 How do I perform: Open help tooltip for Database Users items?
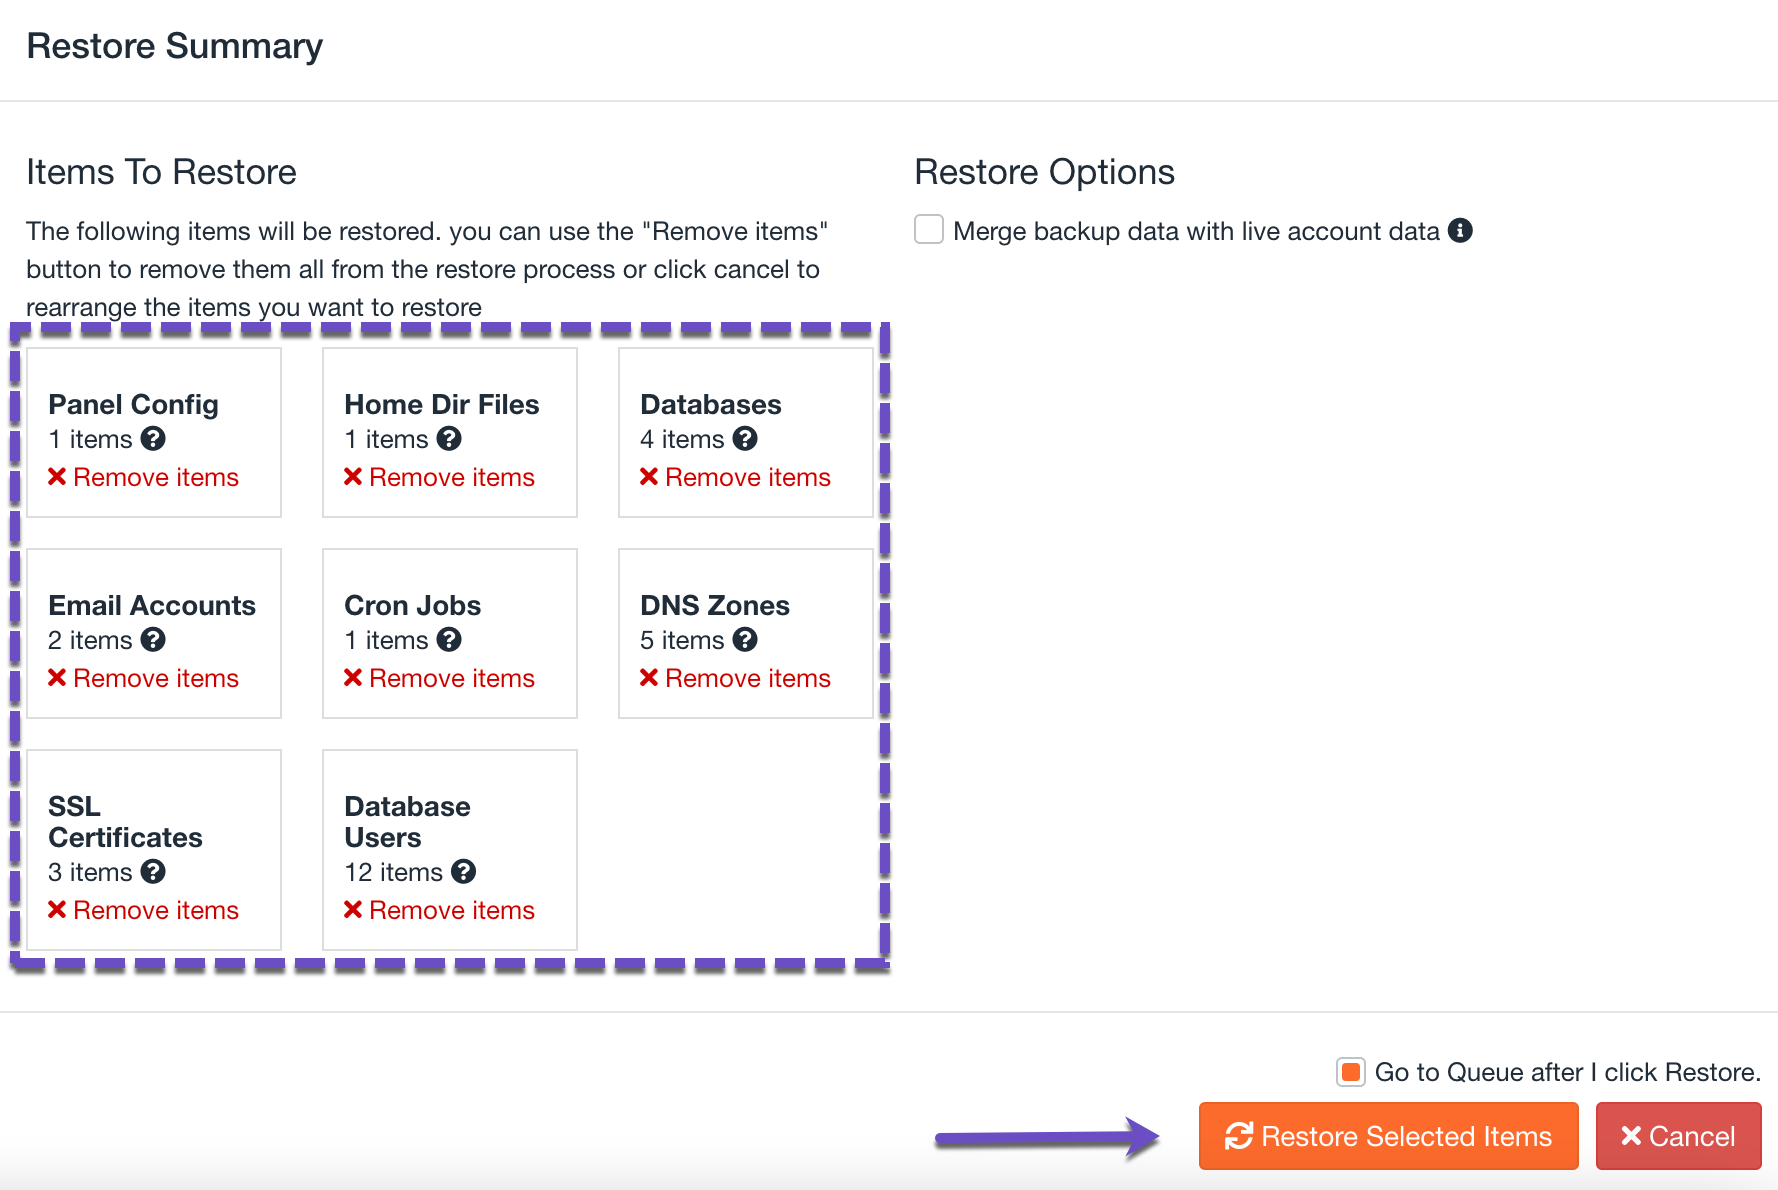click(x=465, y=872)
